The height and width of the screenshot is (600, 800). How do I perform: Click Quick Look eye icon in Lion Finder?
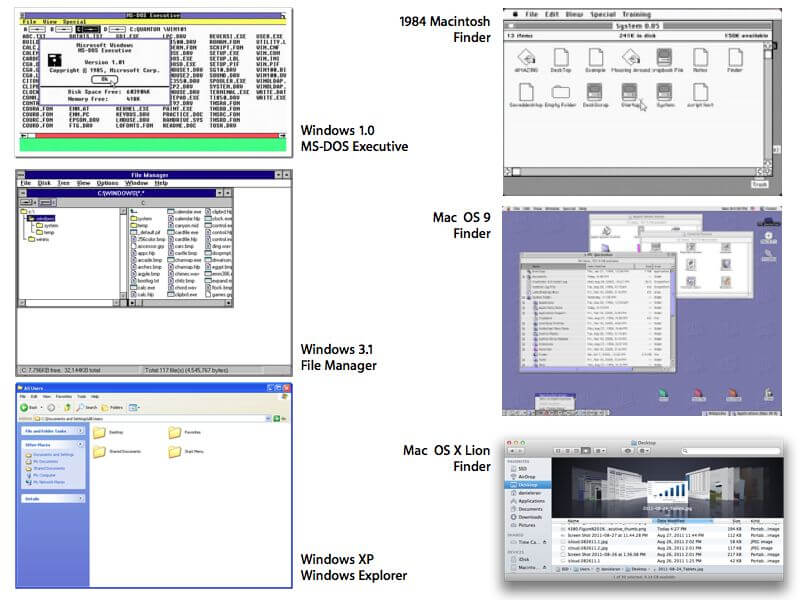point(628,451)
